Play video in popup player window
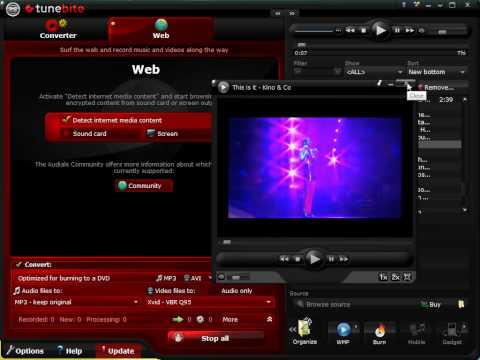The height and width of the screenshot is (360, 480). [314, 259]
